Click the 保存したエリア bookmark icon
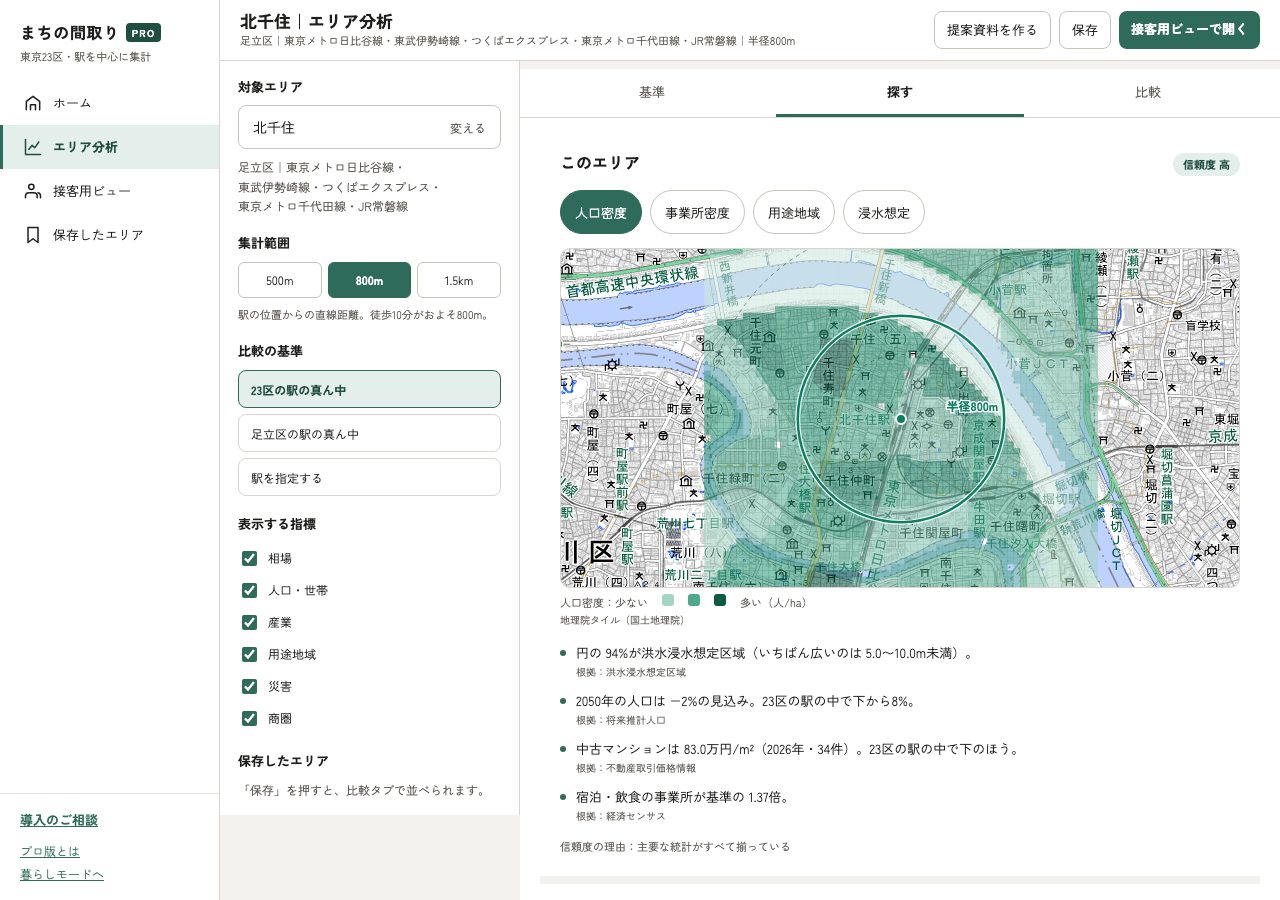The width and height of the screenshot is (1280, 900). coord(33,235)
